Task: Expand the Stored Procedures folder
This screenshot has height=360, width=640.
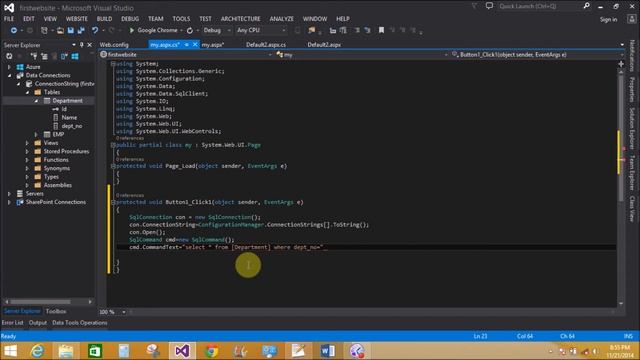Action: pos(27,151)
